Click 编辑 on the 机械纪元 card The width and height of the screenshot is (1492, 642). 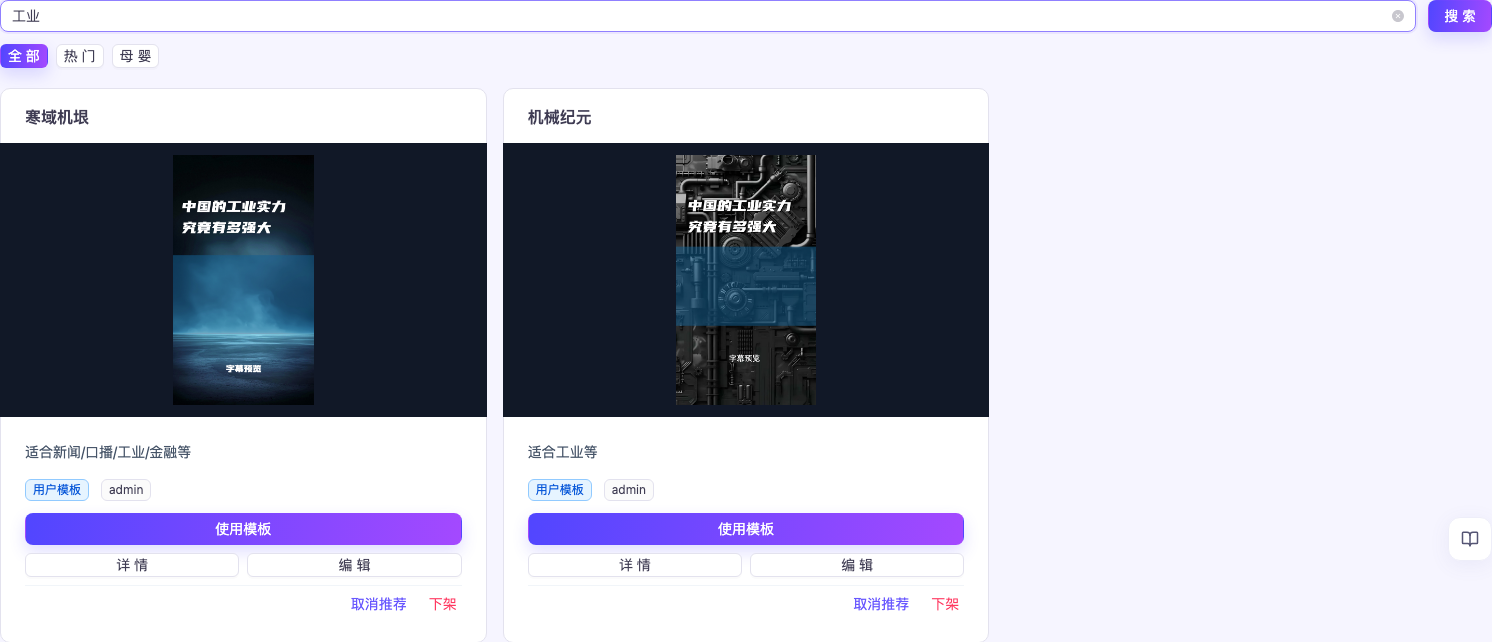pyautogui.click(x=857, y=565)
